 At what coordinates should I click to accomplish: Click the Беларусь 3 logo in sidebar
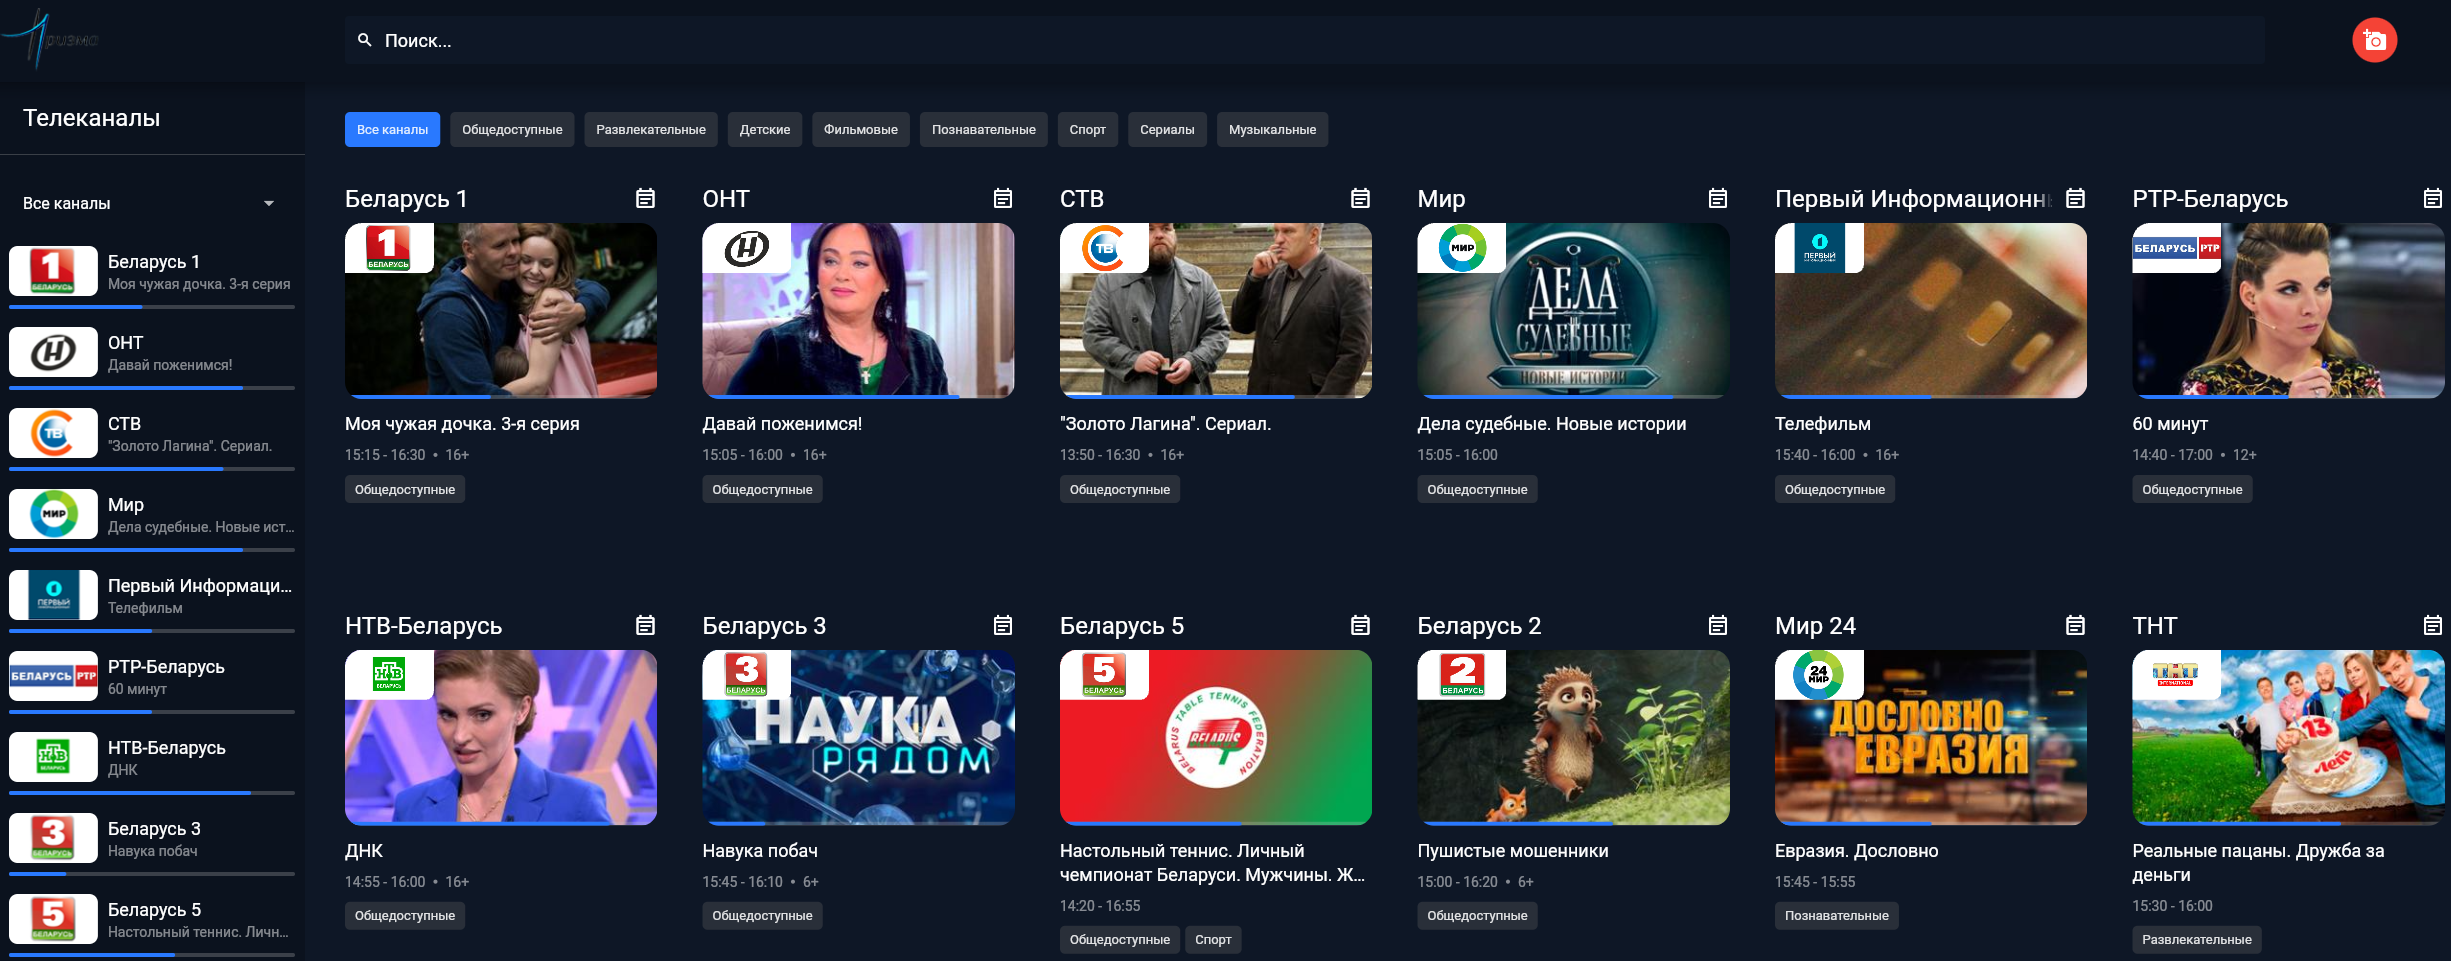coord(53,838)
